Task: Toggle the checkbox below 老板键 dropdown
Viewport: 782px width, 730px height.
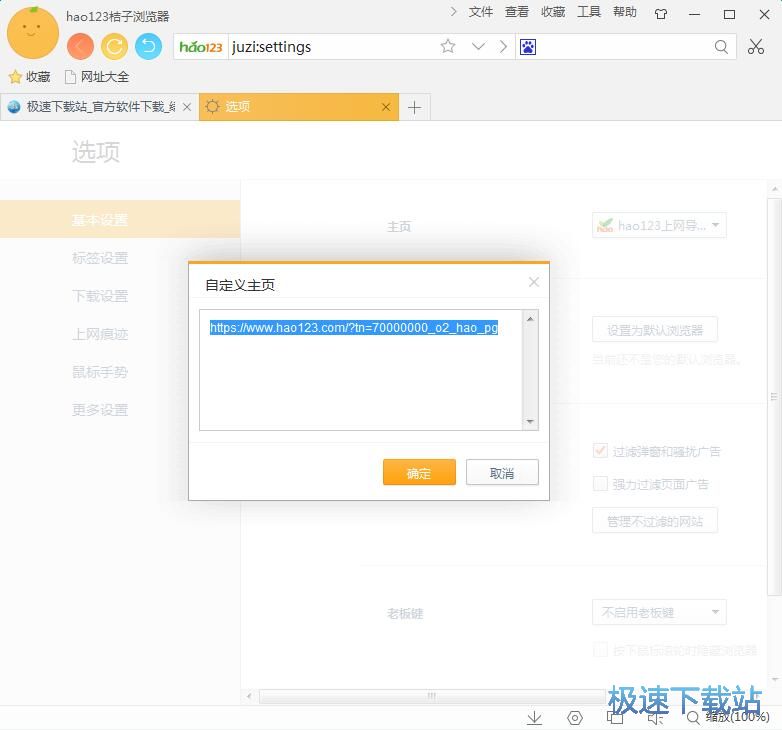Action: (600, 649)
